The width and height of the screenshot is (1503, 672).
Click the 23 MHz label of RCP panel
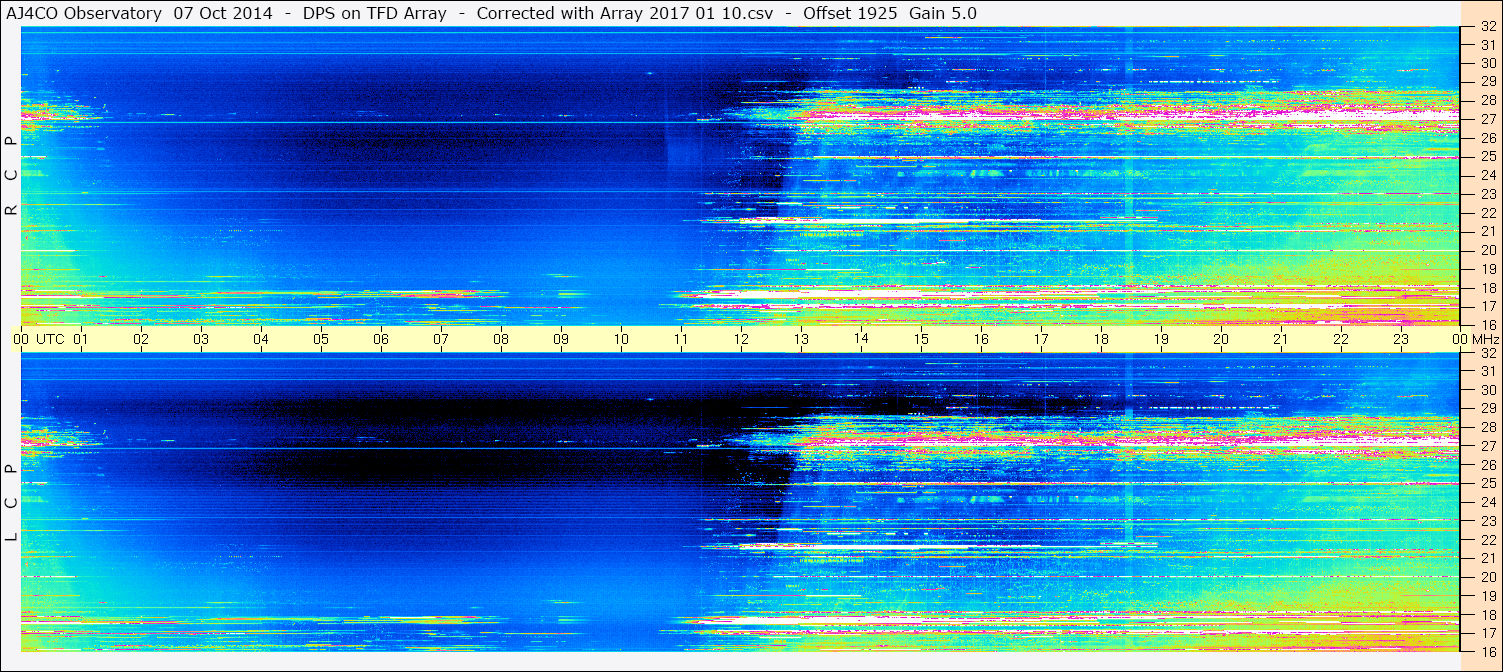click(1487, 195)
